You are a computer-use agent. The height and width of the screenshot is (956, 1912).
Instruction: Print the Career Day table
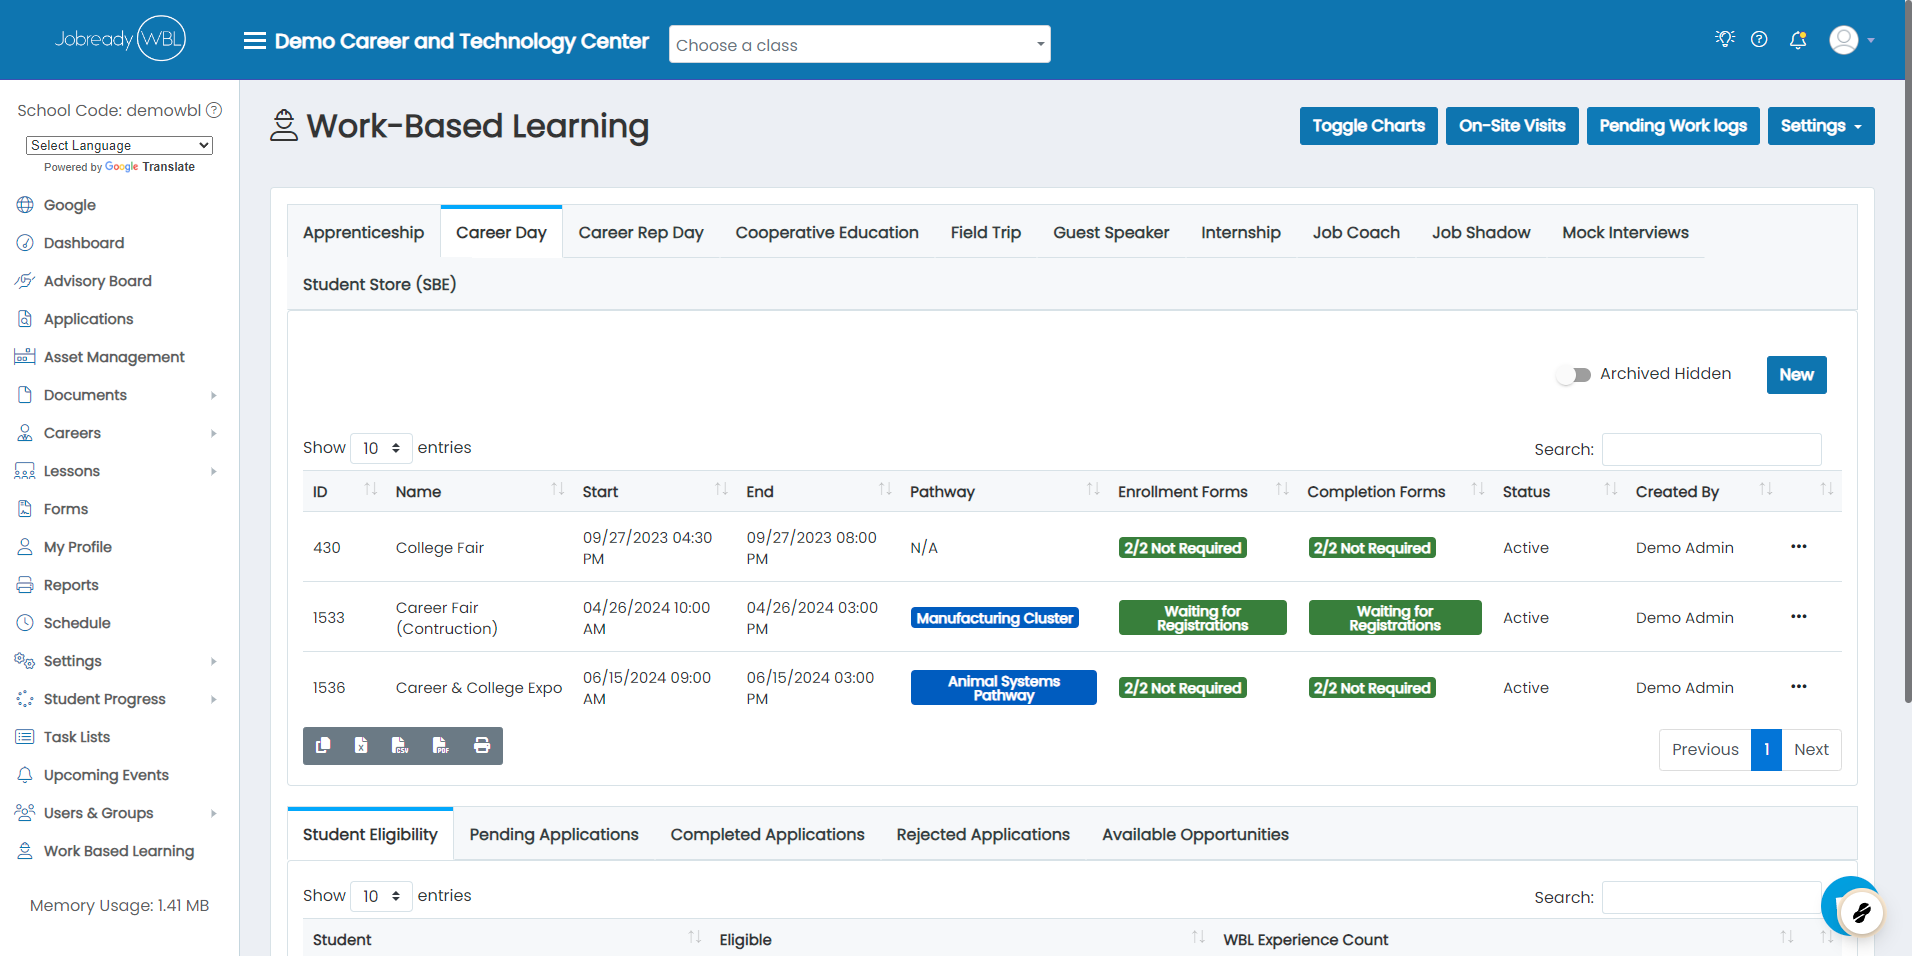(x=482, y=745)
